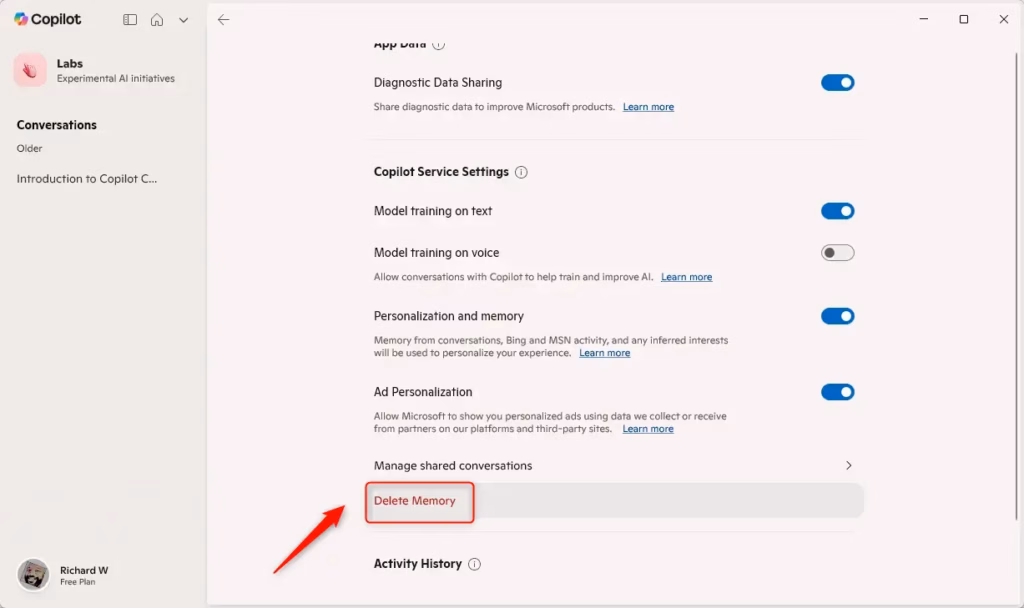This screenshot has height=608, width=1024.
Task: Disable Diagnostic Data Sharing
Action: [x=837, y=82]
